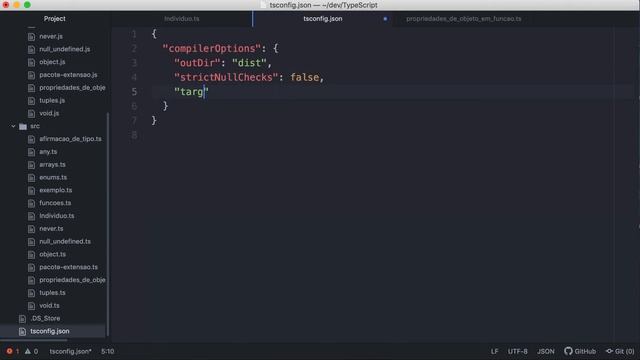640x360 pixels.
Task: Select the src folder icon
Action: coord(23,127)
